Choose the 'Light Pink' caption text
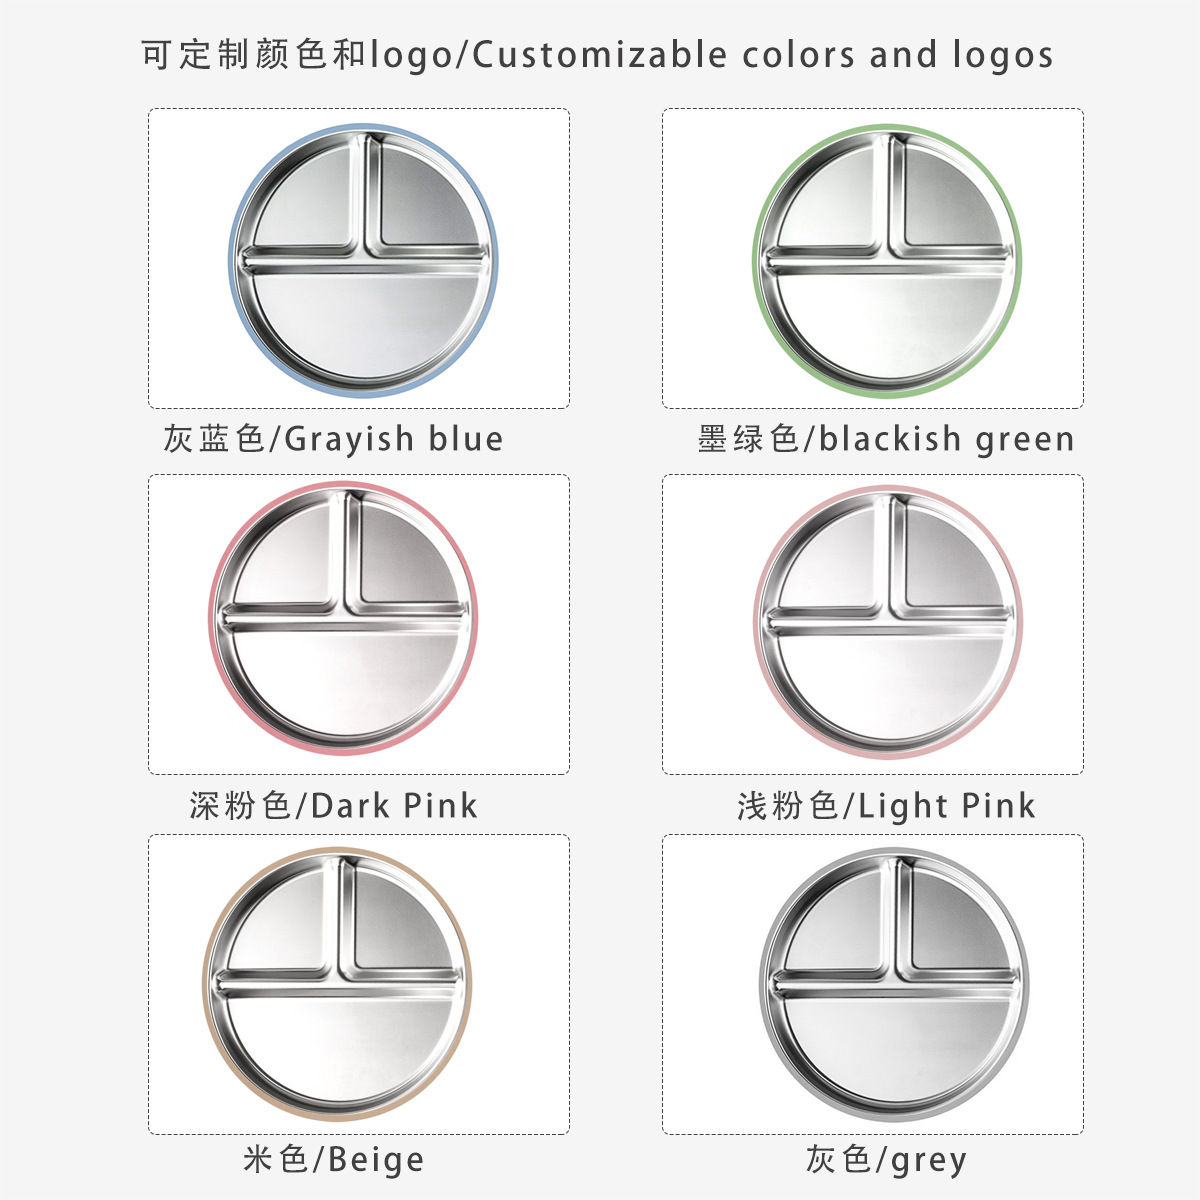 pyautogui.click(x=885, y=806)
